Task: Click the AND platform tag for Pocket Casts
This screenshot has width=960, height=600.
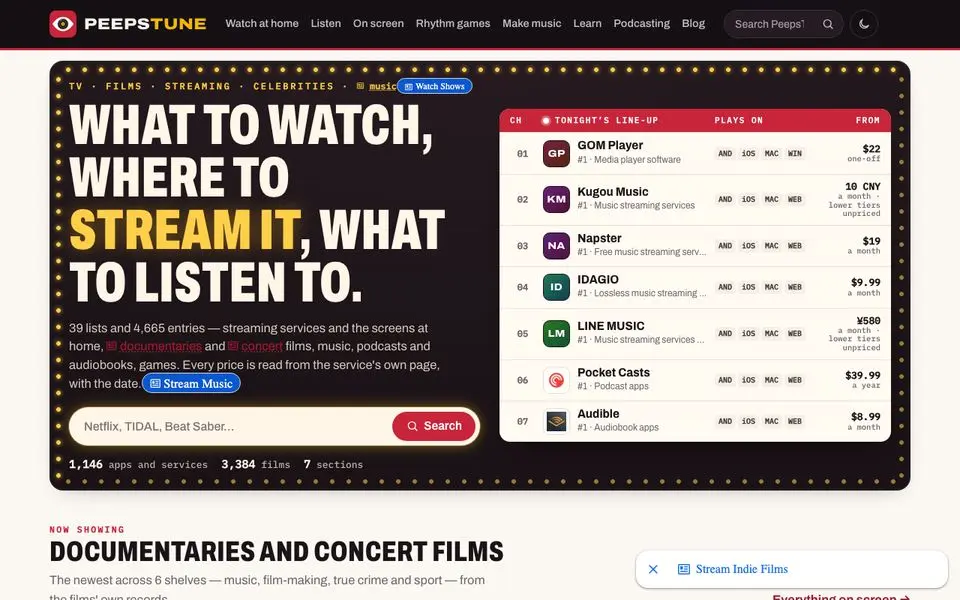Action: point(725,380)
